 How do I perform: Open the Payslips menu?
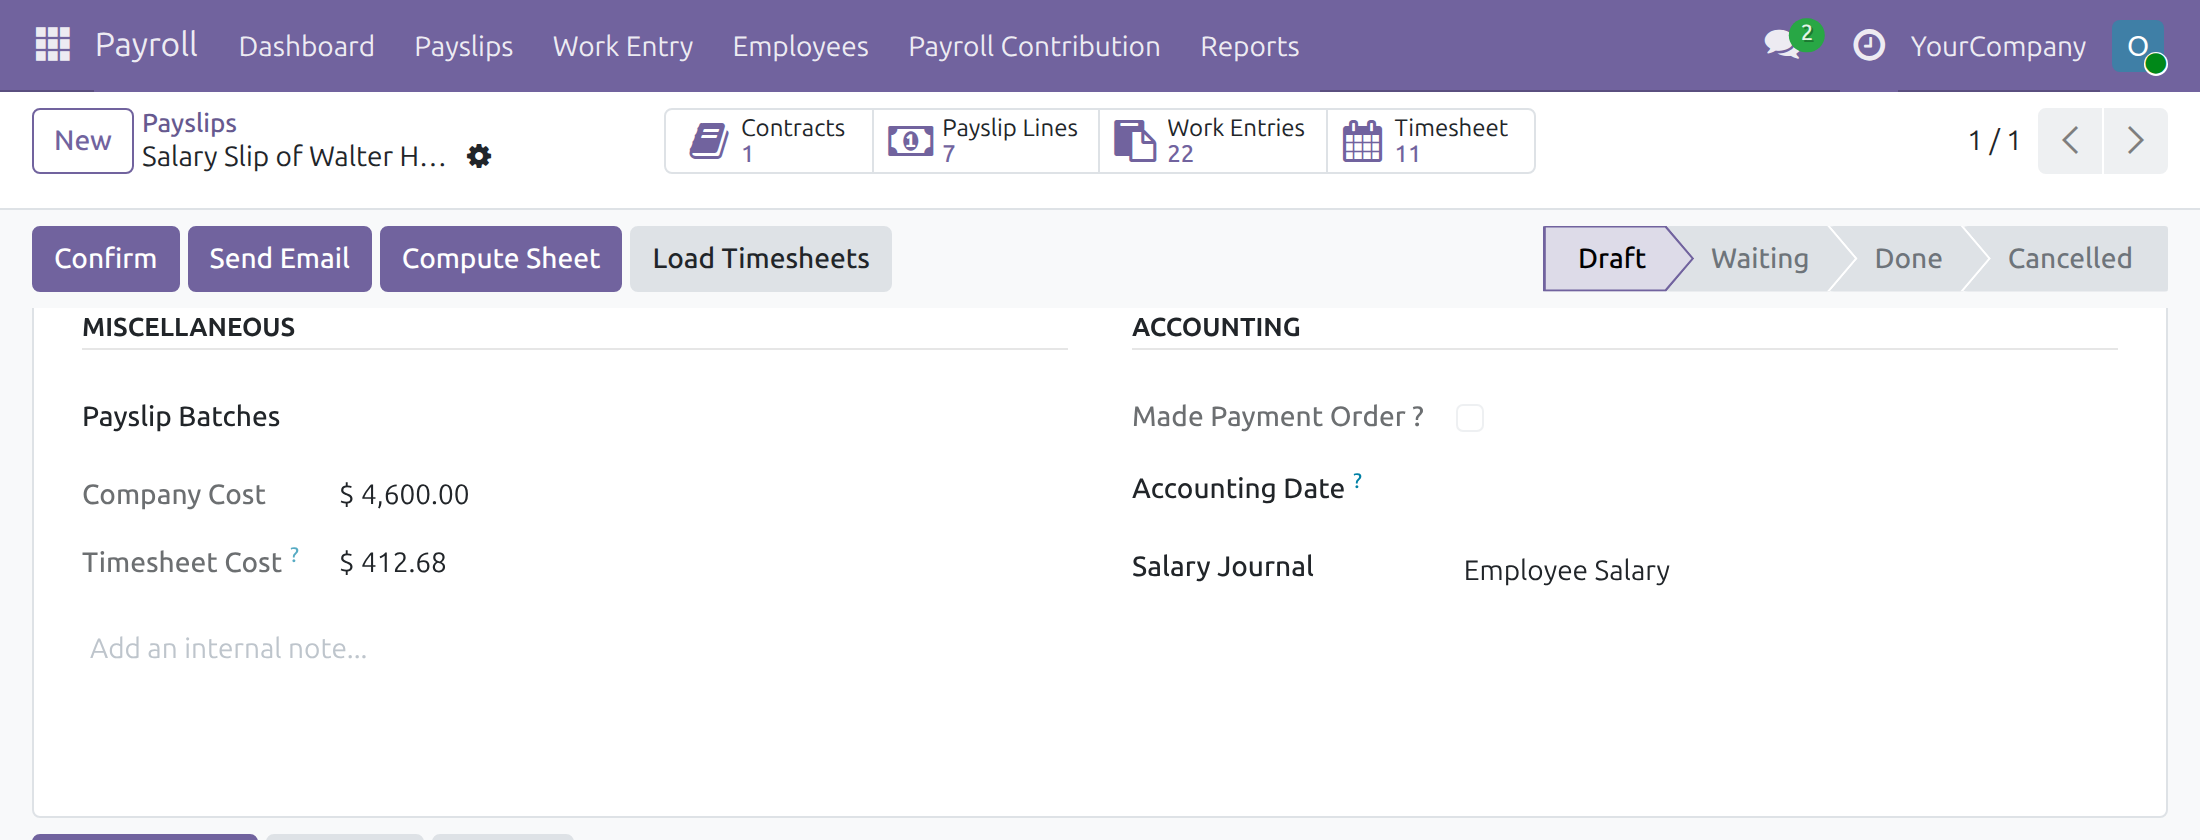(x=464, y=46)
